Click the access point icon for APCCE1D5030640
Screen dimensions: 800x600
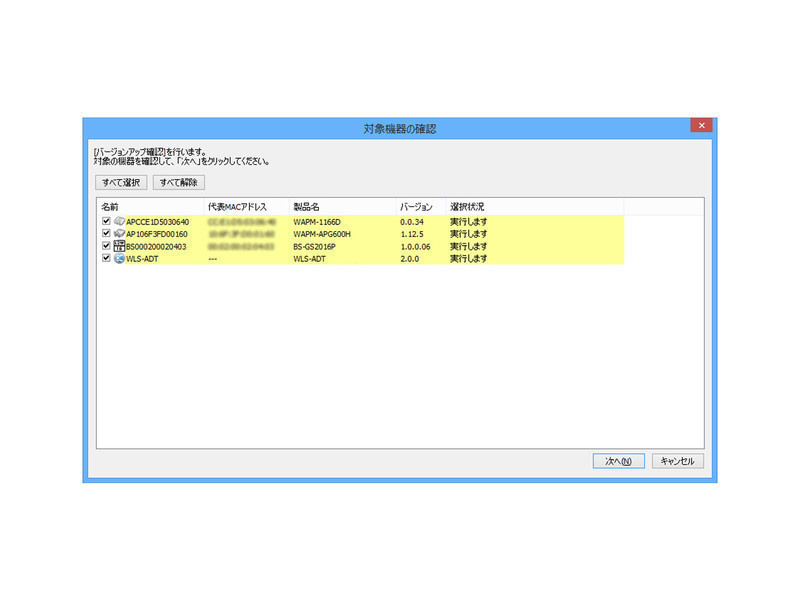coord(119,221)
